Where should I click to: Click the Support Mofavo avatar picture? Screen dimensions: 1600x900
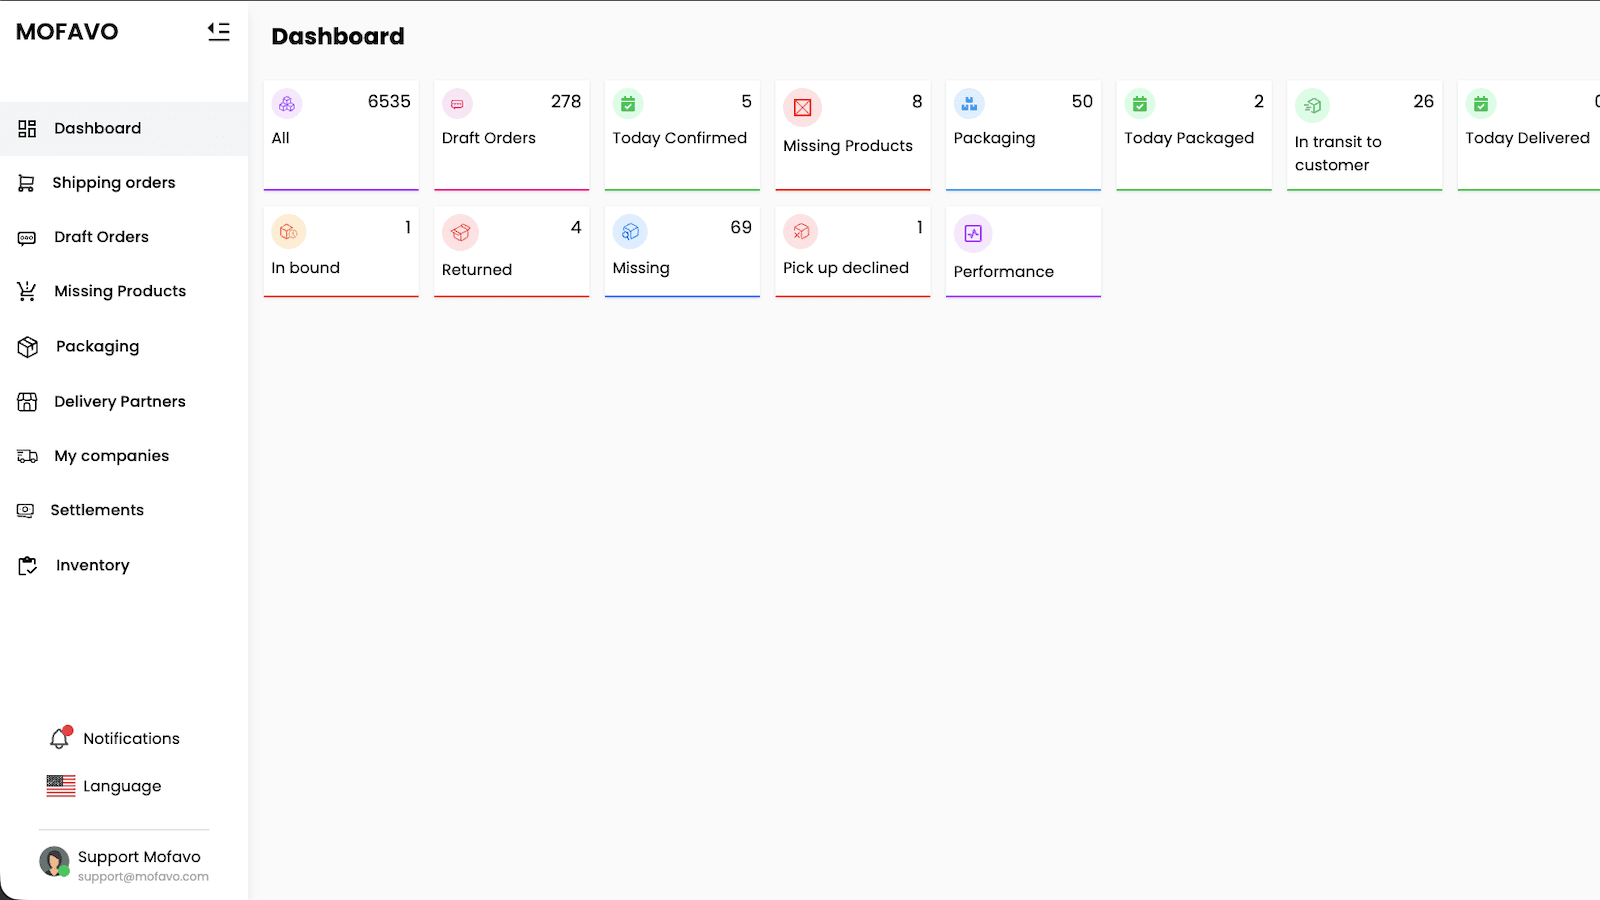click(x=54, y=861)
